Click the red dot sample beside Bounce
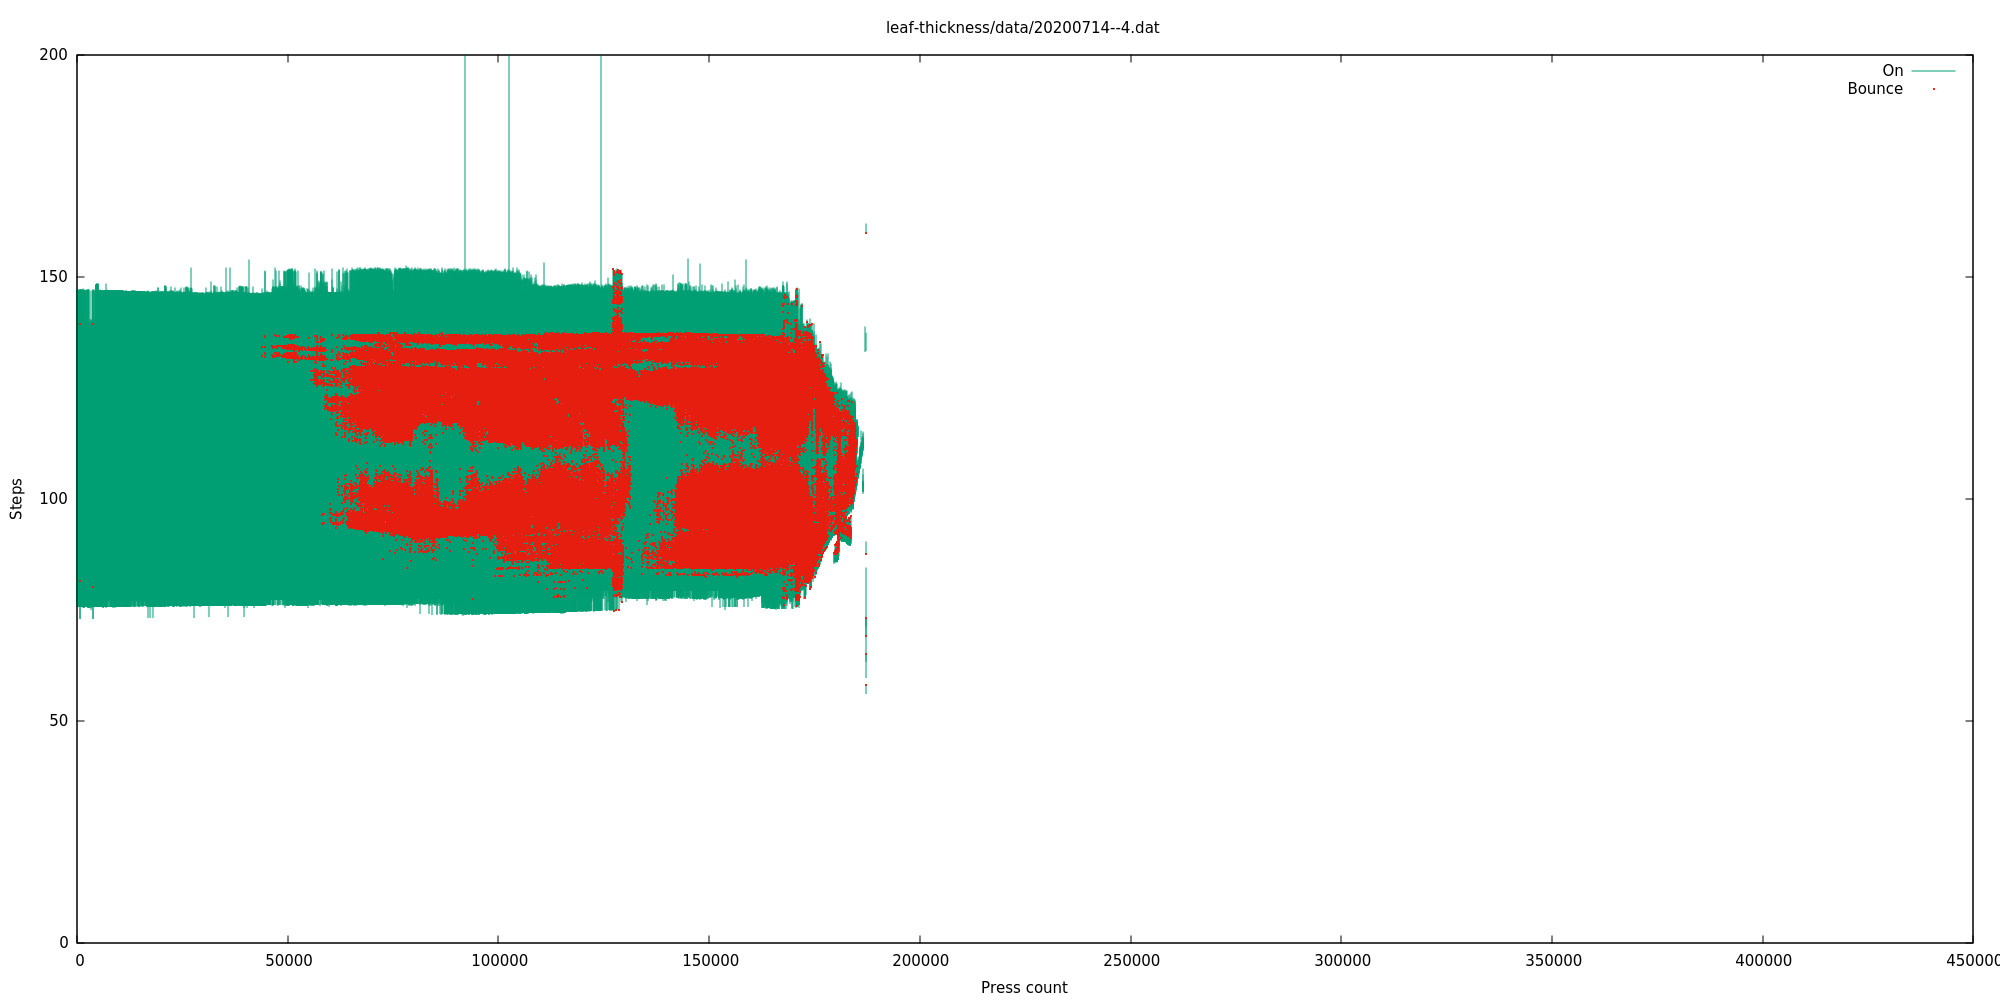The image size is (2000, 1000). click(1933, 89)
